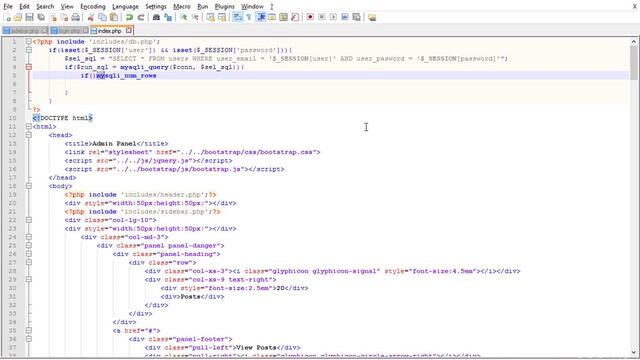Close the index.php tab

click(129, 30)
